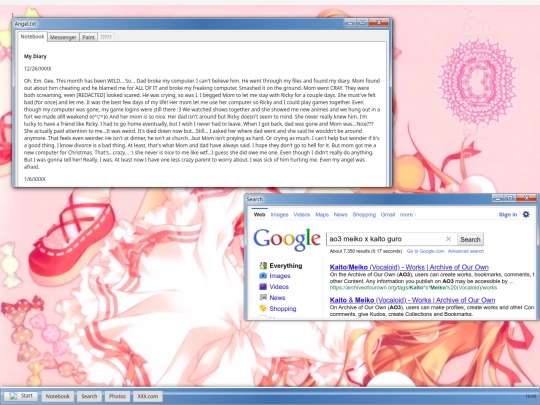Open the gear settings icon in Search window

(526, 214)
